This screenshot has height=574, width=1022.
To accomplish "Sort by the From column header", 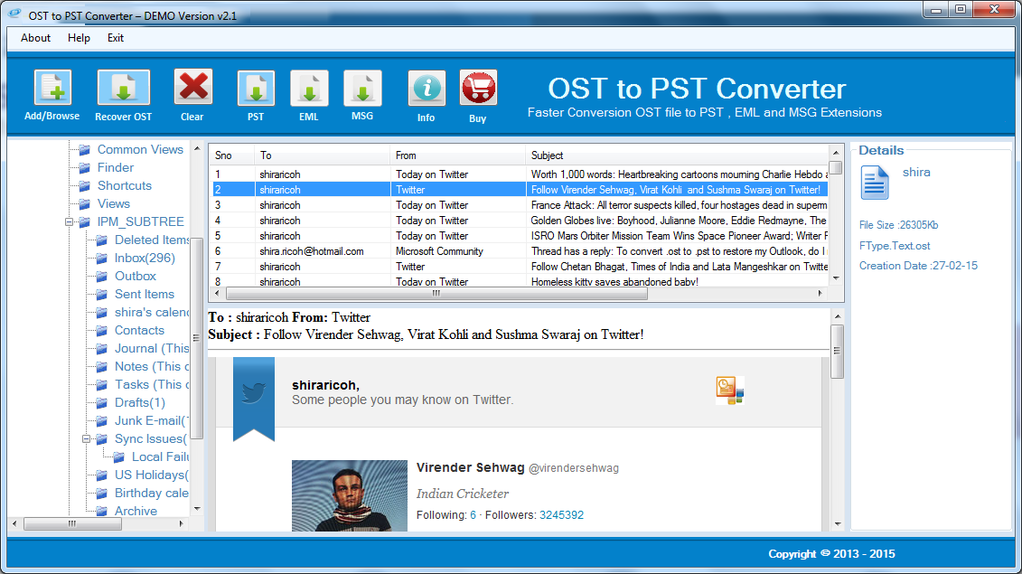I will pyautogui.click(x=458, y=155).
